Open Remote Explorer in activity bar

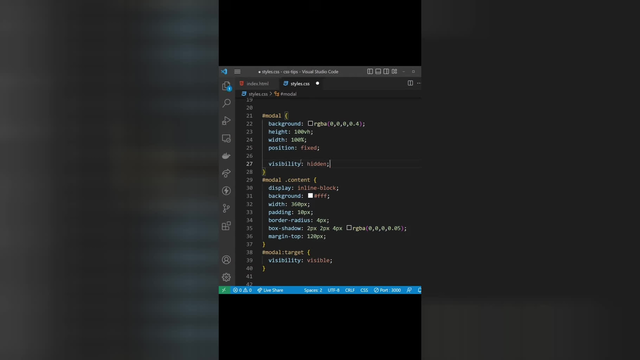pyautogui.click(x=226, y=138)
